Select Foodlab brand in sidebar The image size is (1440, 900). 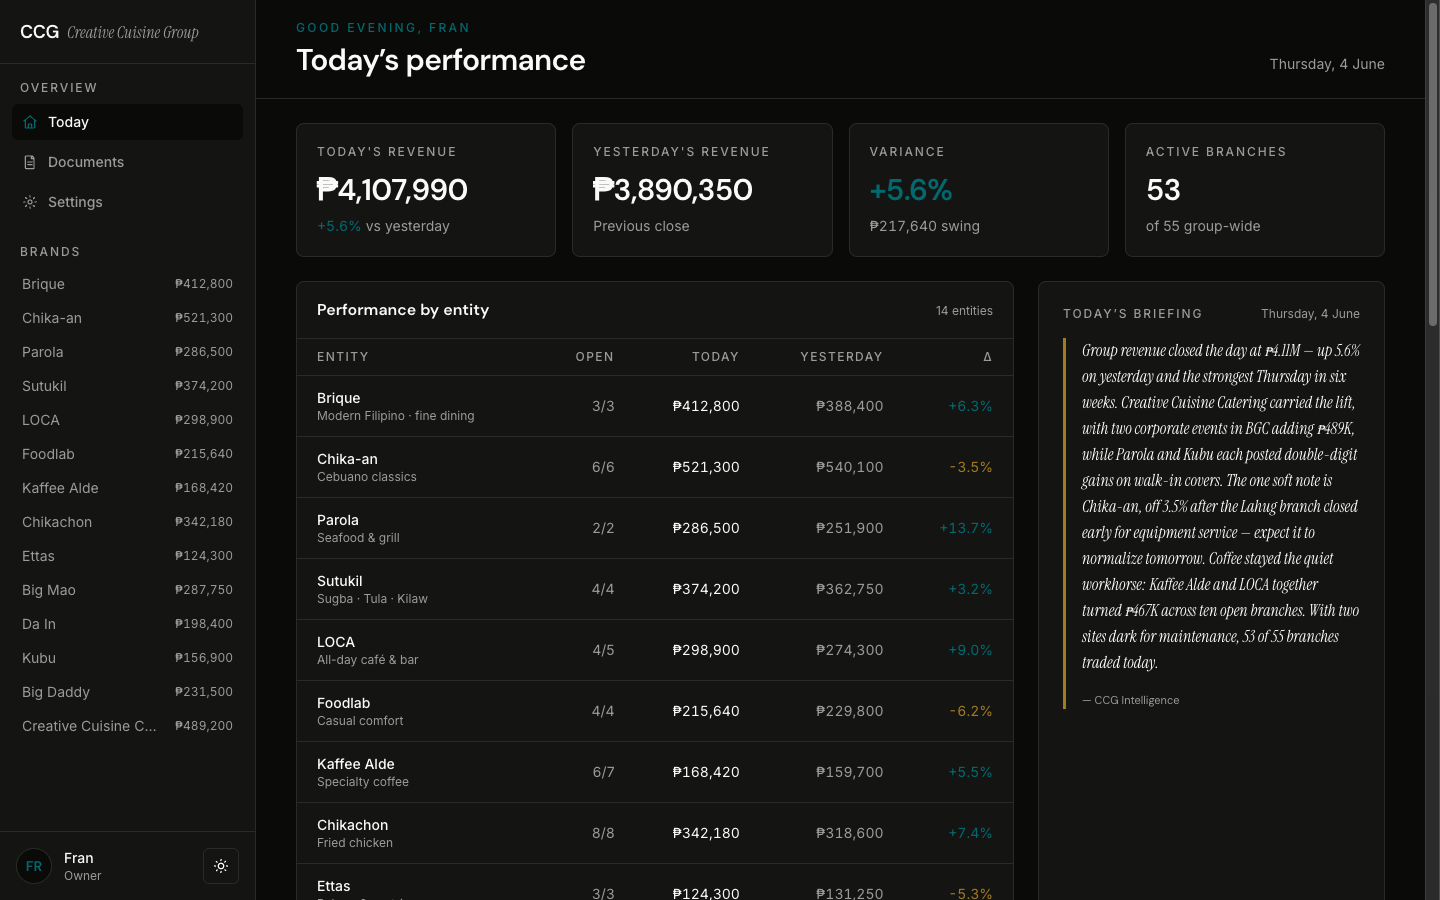[x=127, y=454]
